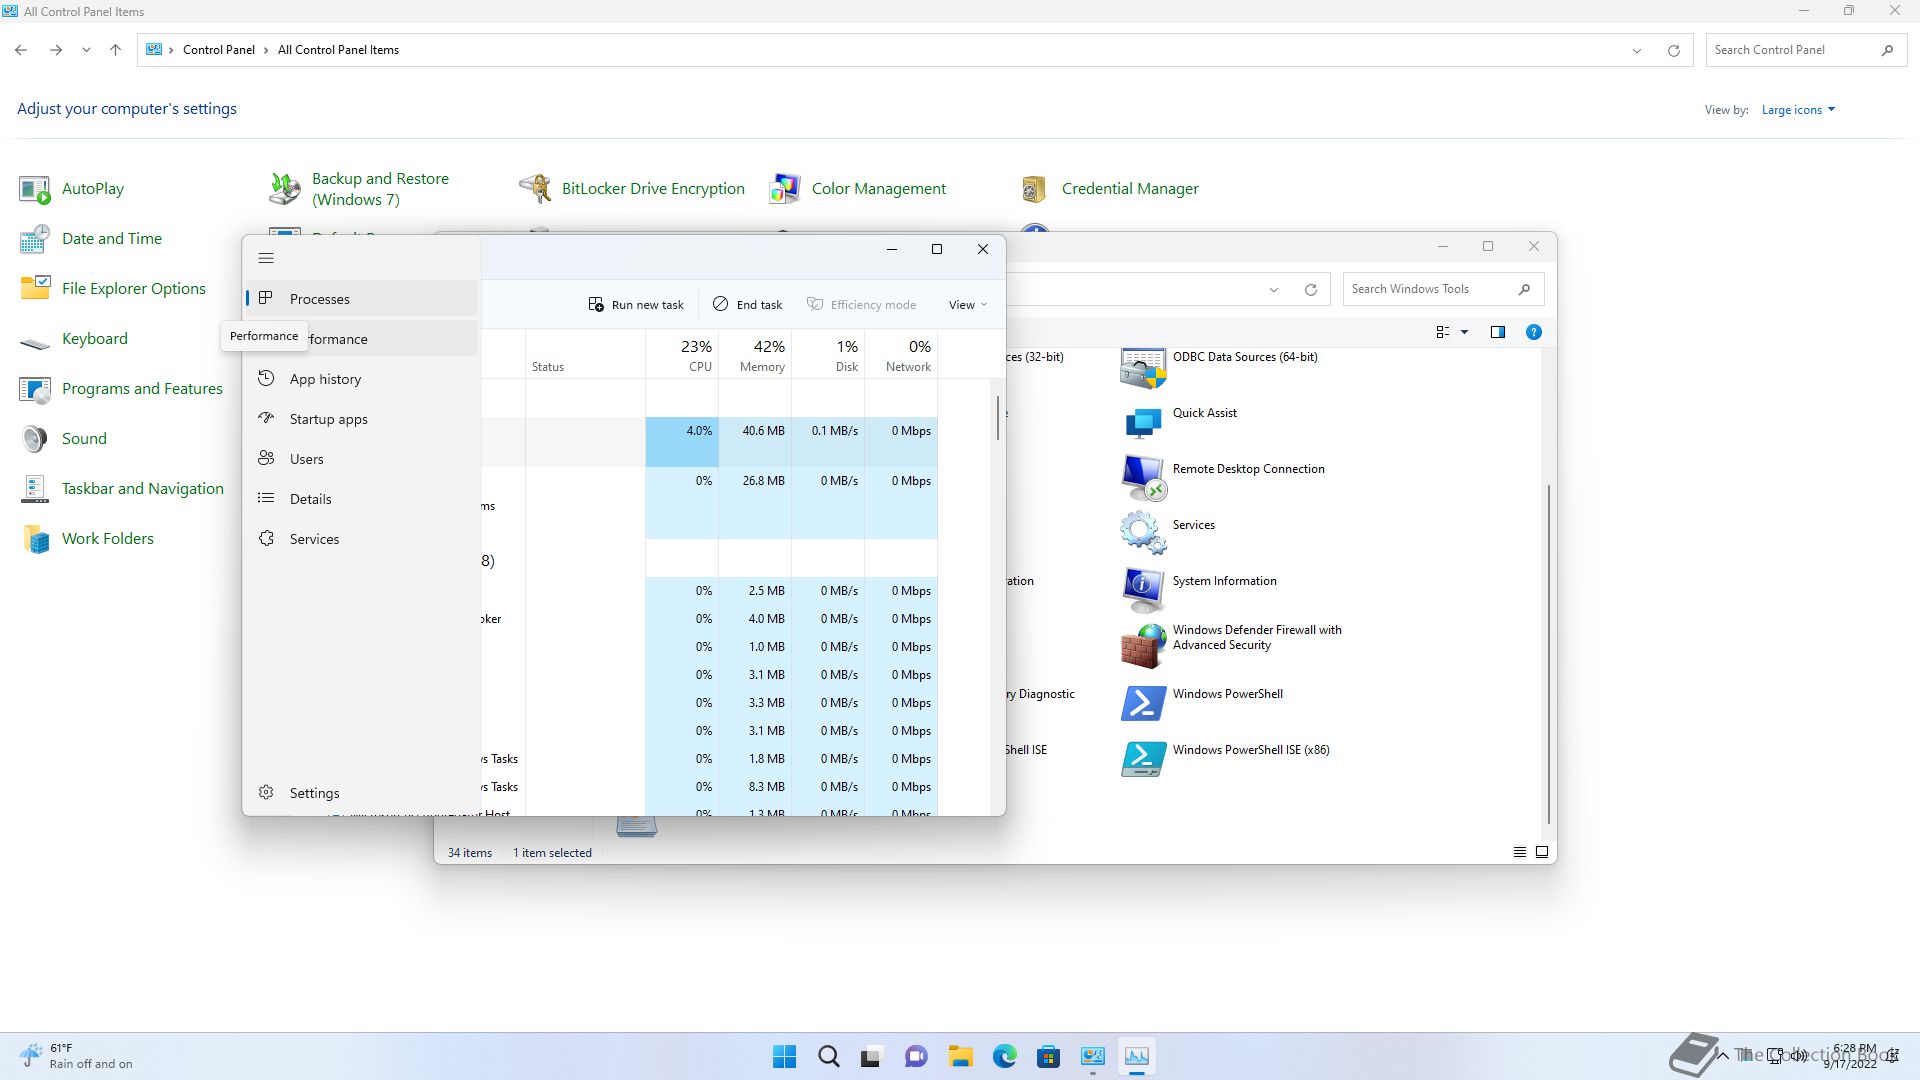Open Color Management
The image size is (1920, 1080).
(857, 189)
